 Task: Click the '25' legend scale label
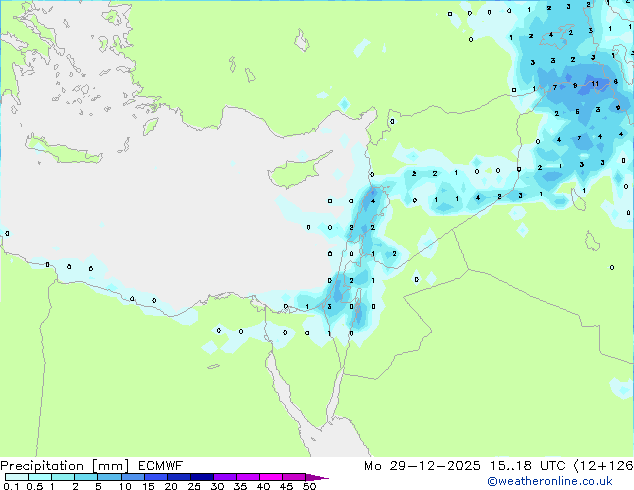click(x=194, y=486)
